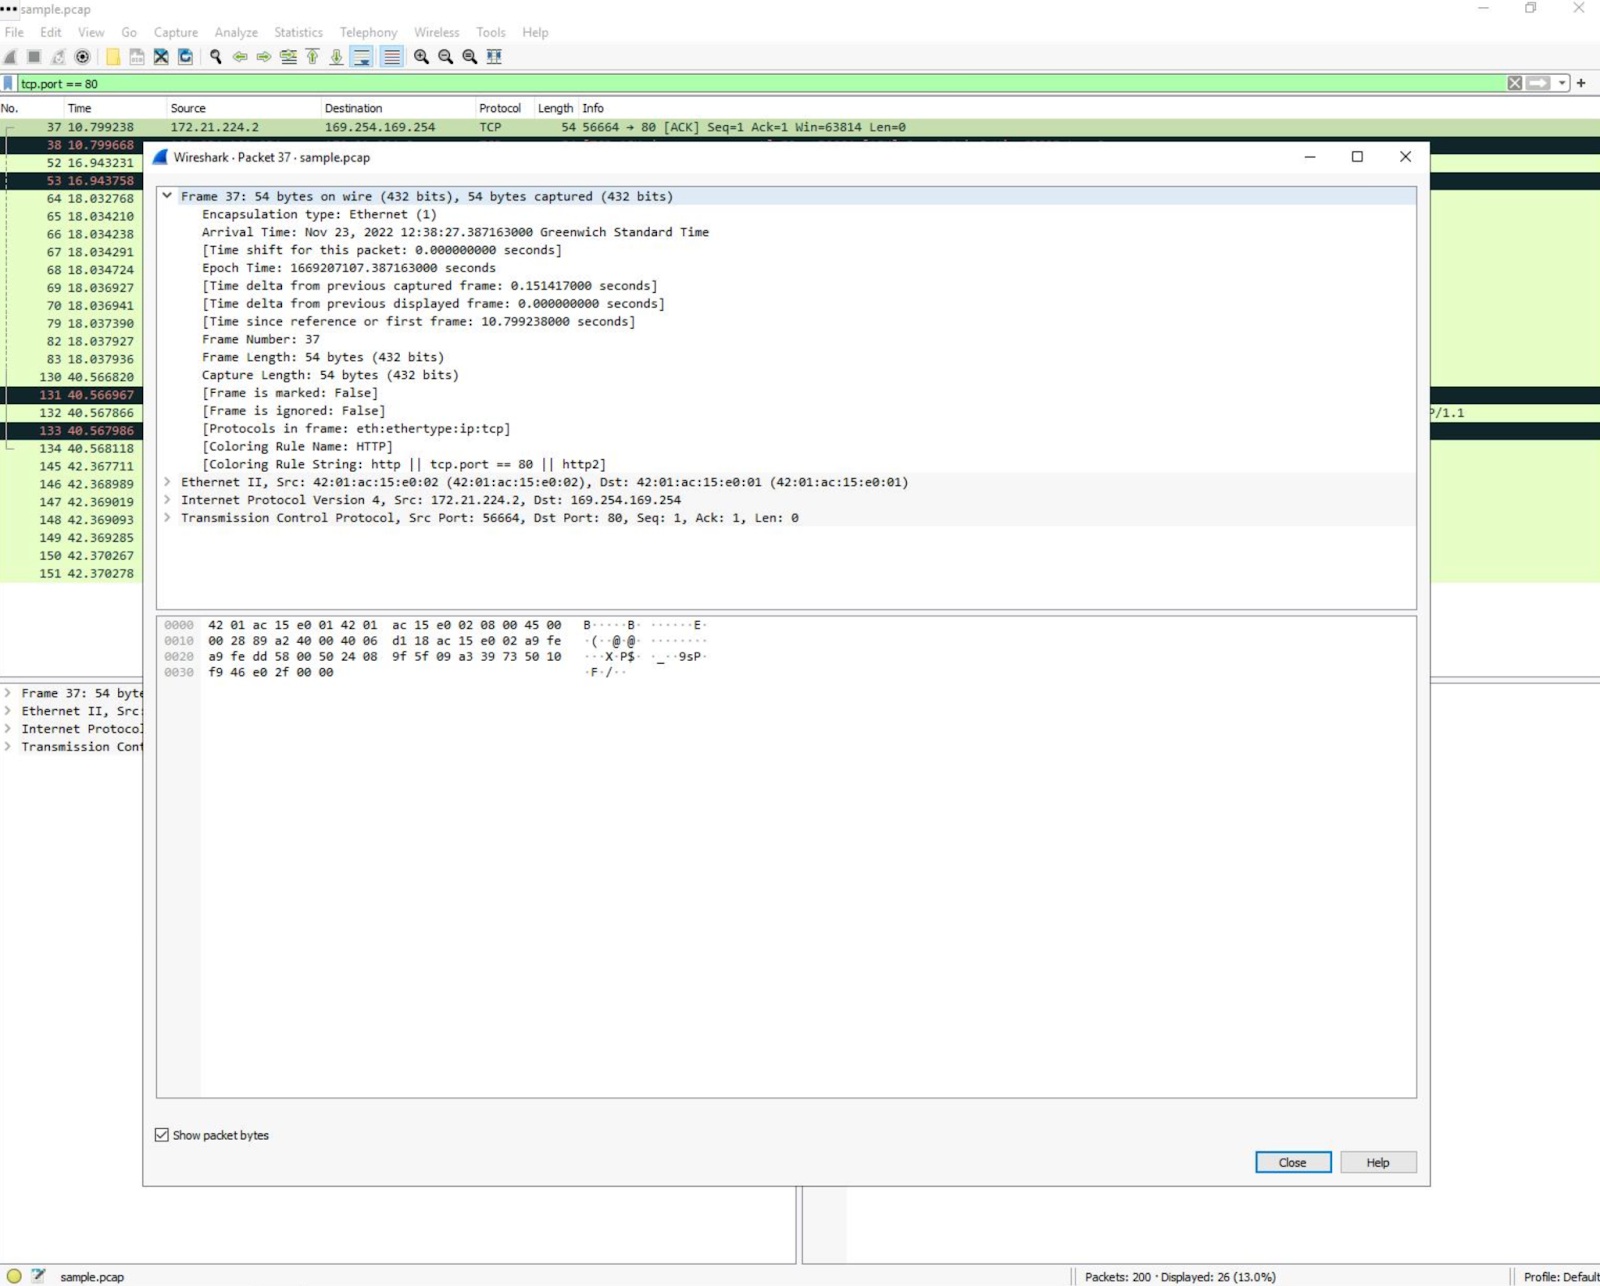Viewport: 1600px width, 1286px height.
Task: Select packet 53 row in packet list
Action: pyautogui.click(x=72, y=181)
